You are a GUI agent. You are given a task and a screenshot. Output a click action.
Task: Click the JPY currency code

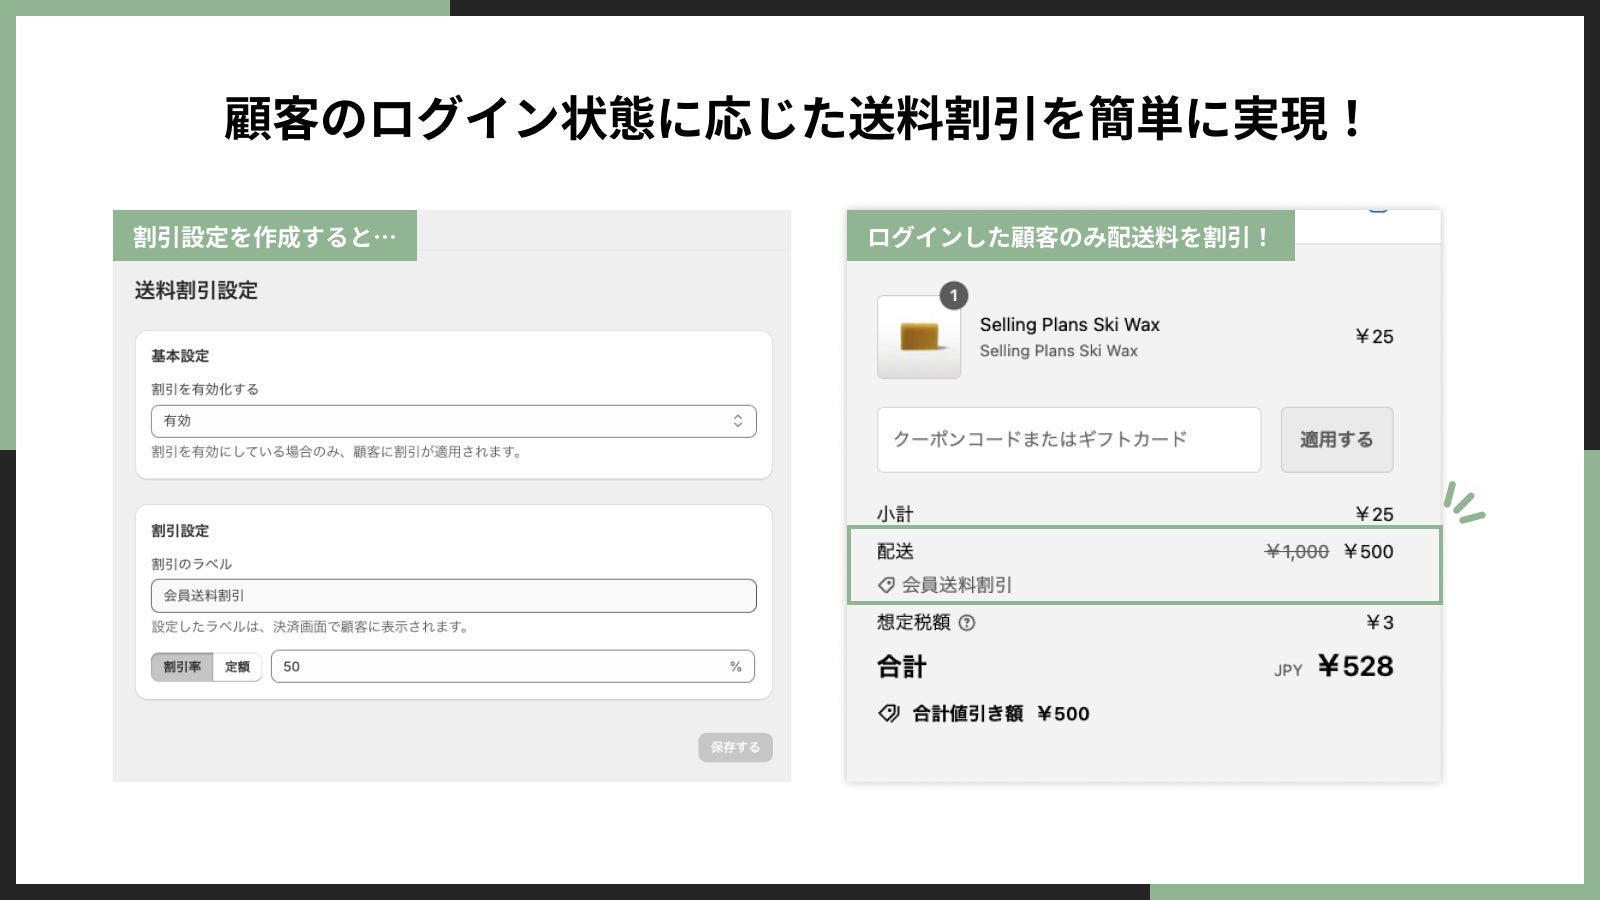pyautogui.click(x=1288, y=670)
